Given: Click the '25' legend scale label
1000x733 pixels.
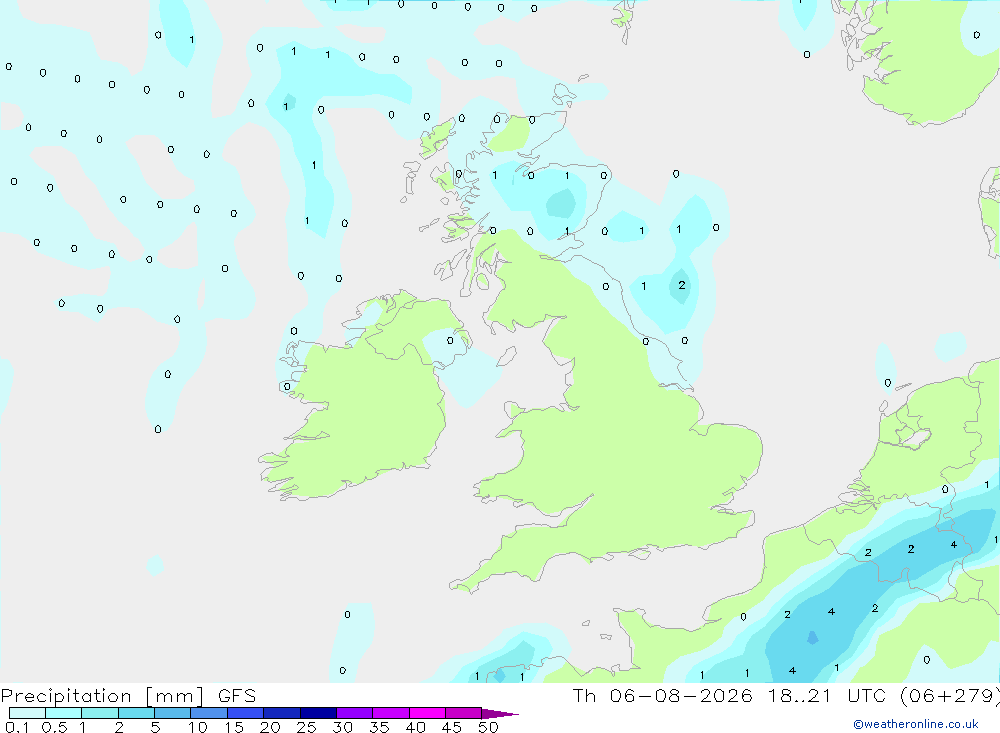Looking at the screenshot, I should click(x=306, y=727).
